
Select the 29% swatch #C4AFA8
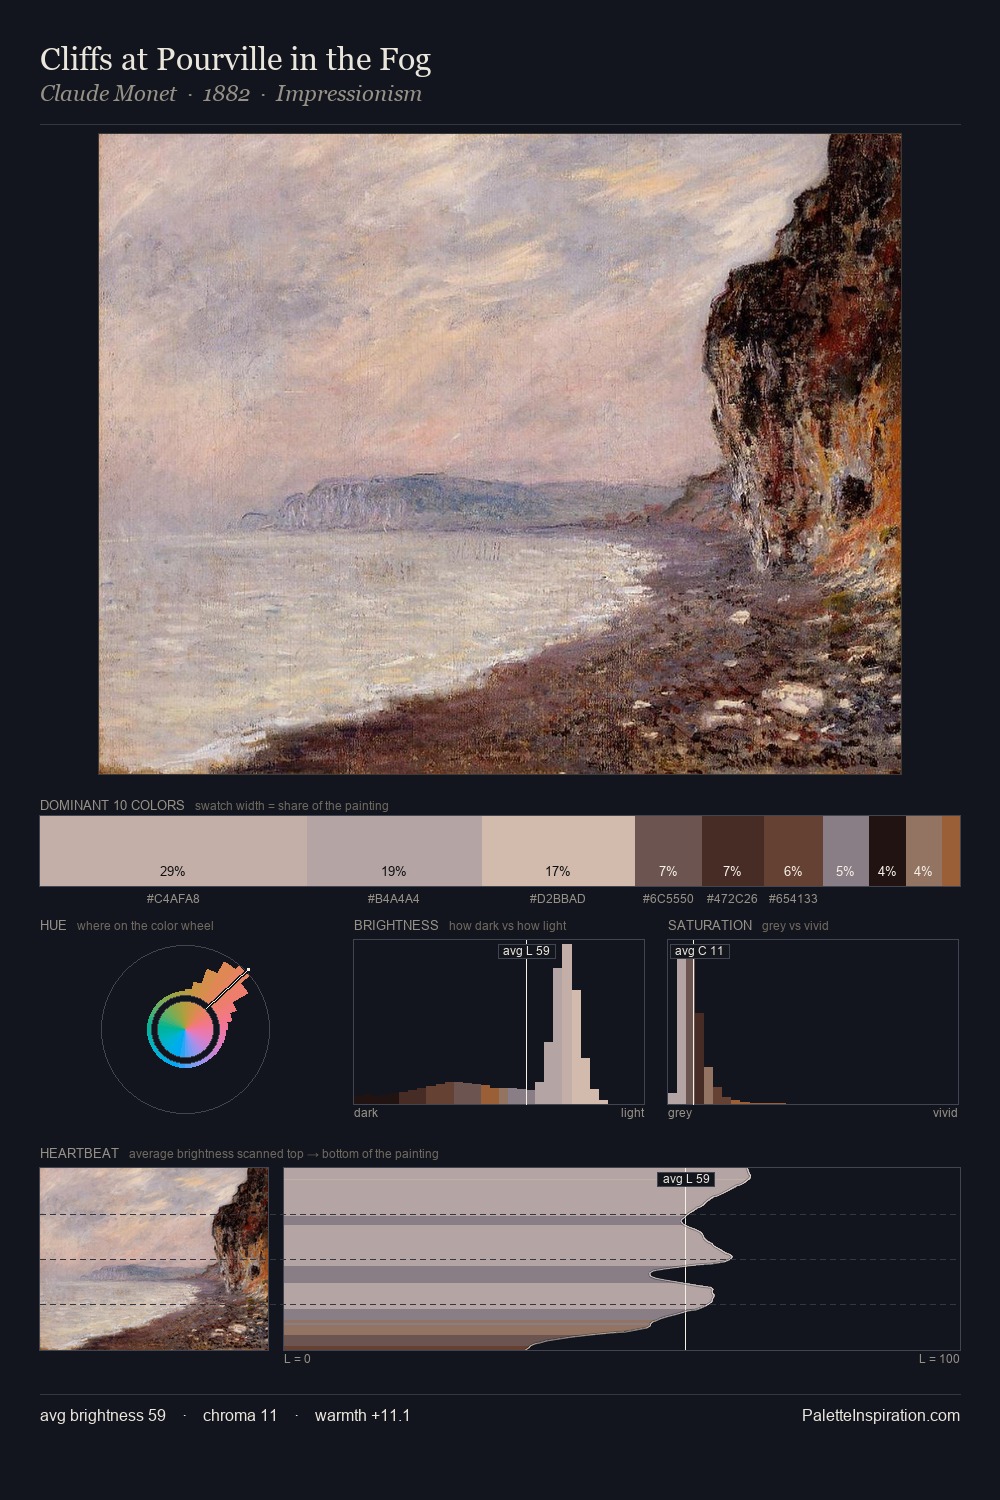click(173, 851)
